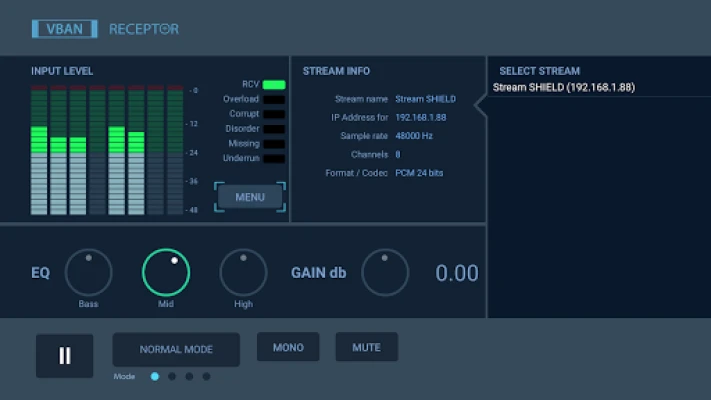
Task: Toggle MONO output
Action: pyautogui.click(x=288, y=347)
